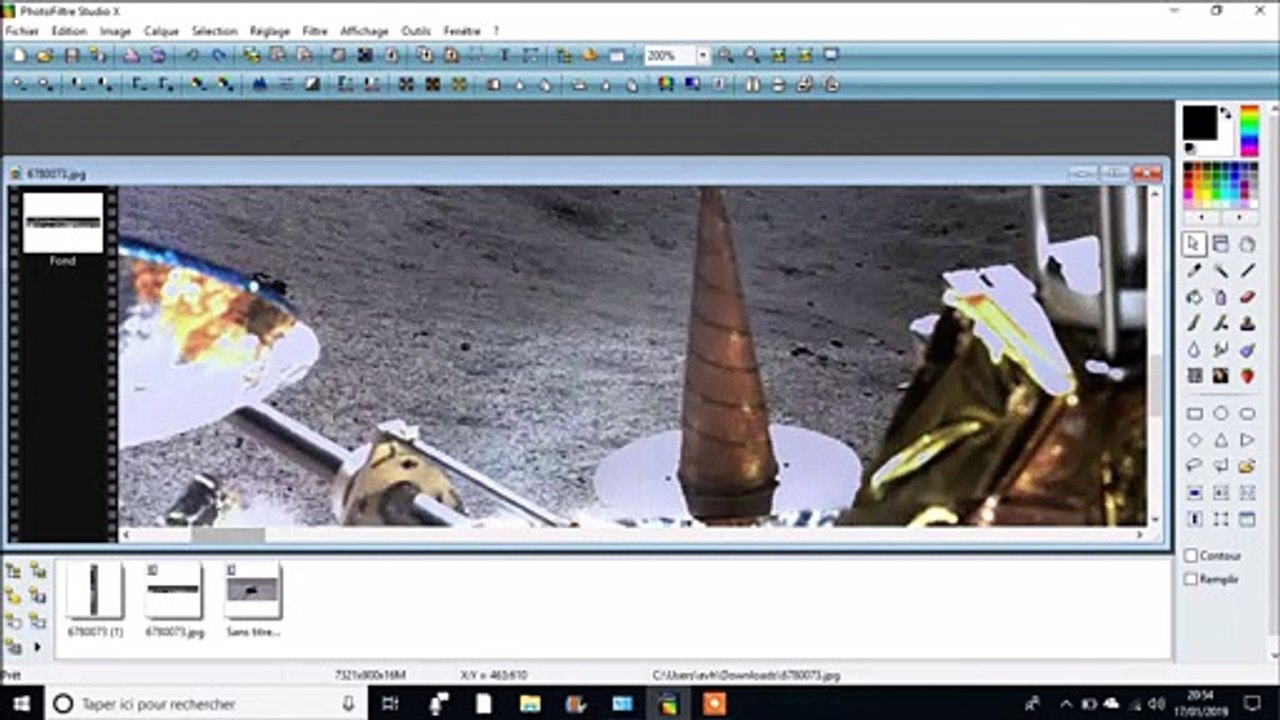Select the Sans titre thumbnail
This screenshot has height=720, width=1280.
[x=252, y=592]
